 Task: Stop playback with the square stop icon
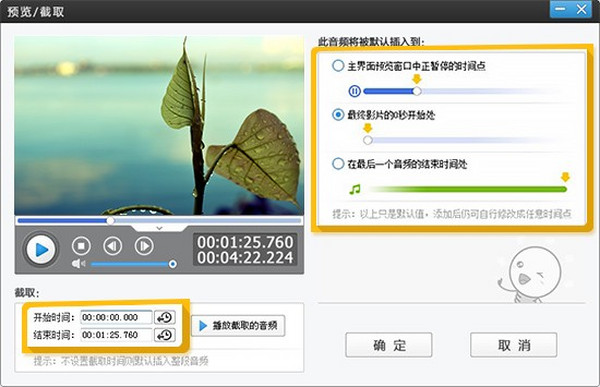(81, 246)
